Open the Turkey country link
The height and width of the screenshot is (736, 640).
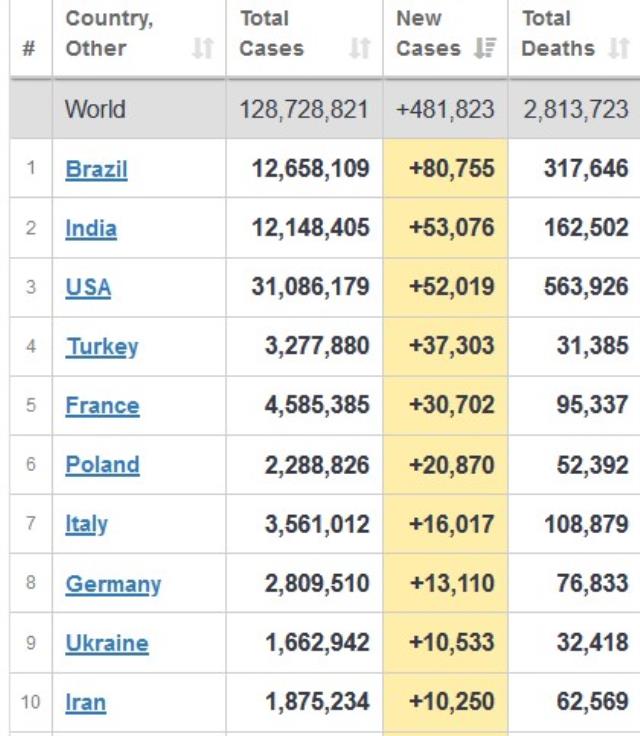pos(102,347)
